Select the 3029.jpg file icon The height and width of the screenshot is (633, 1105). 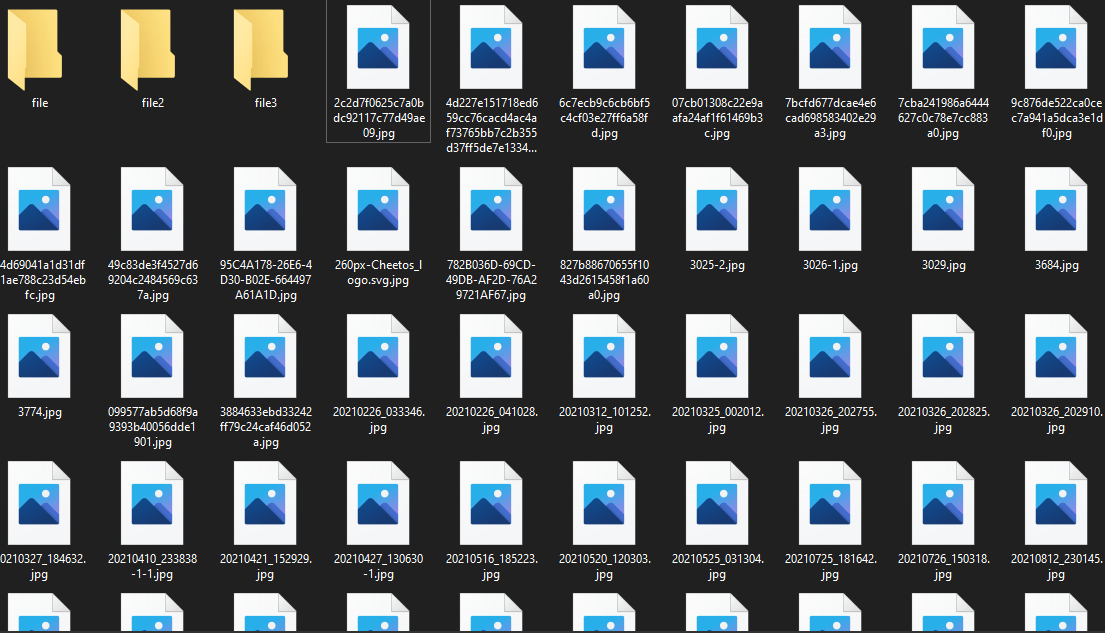(943, 209)
